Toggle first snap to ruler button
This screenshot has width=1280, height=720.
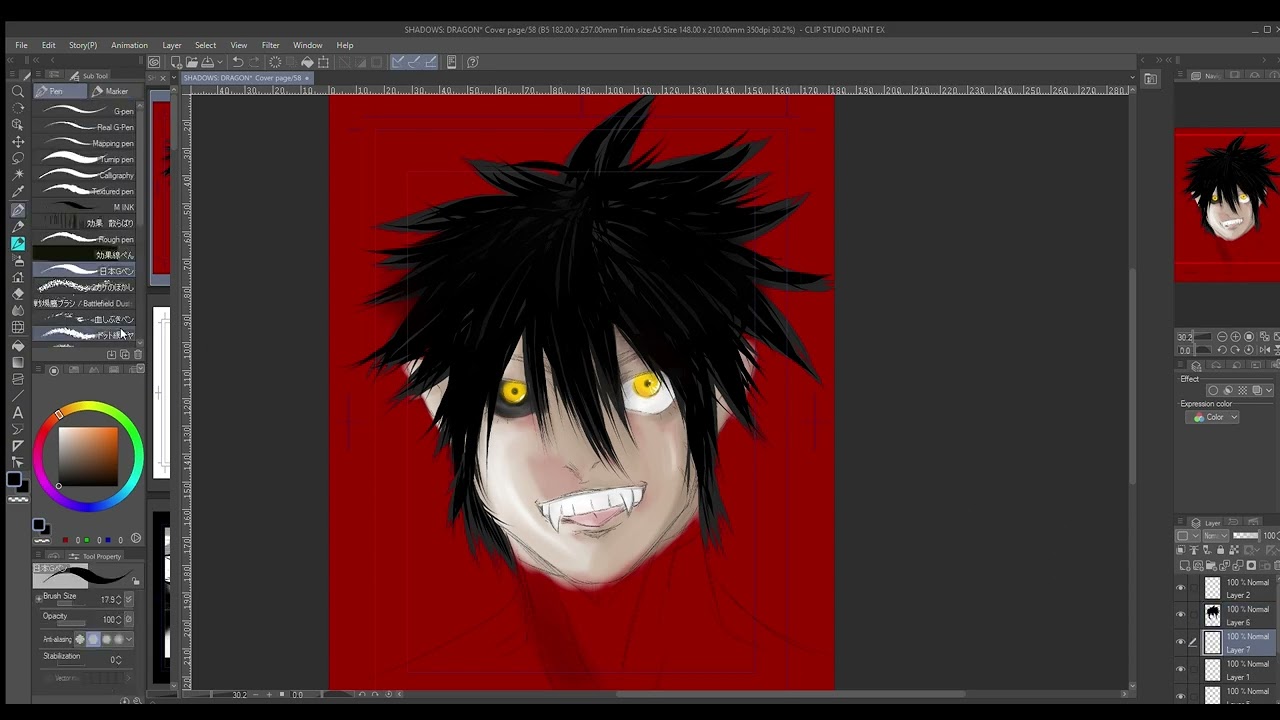coord(398,62)
